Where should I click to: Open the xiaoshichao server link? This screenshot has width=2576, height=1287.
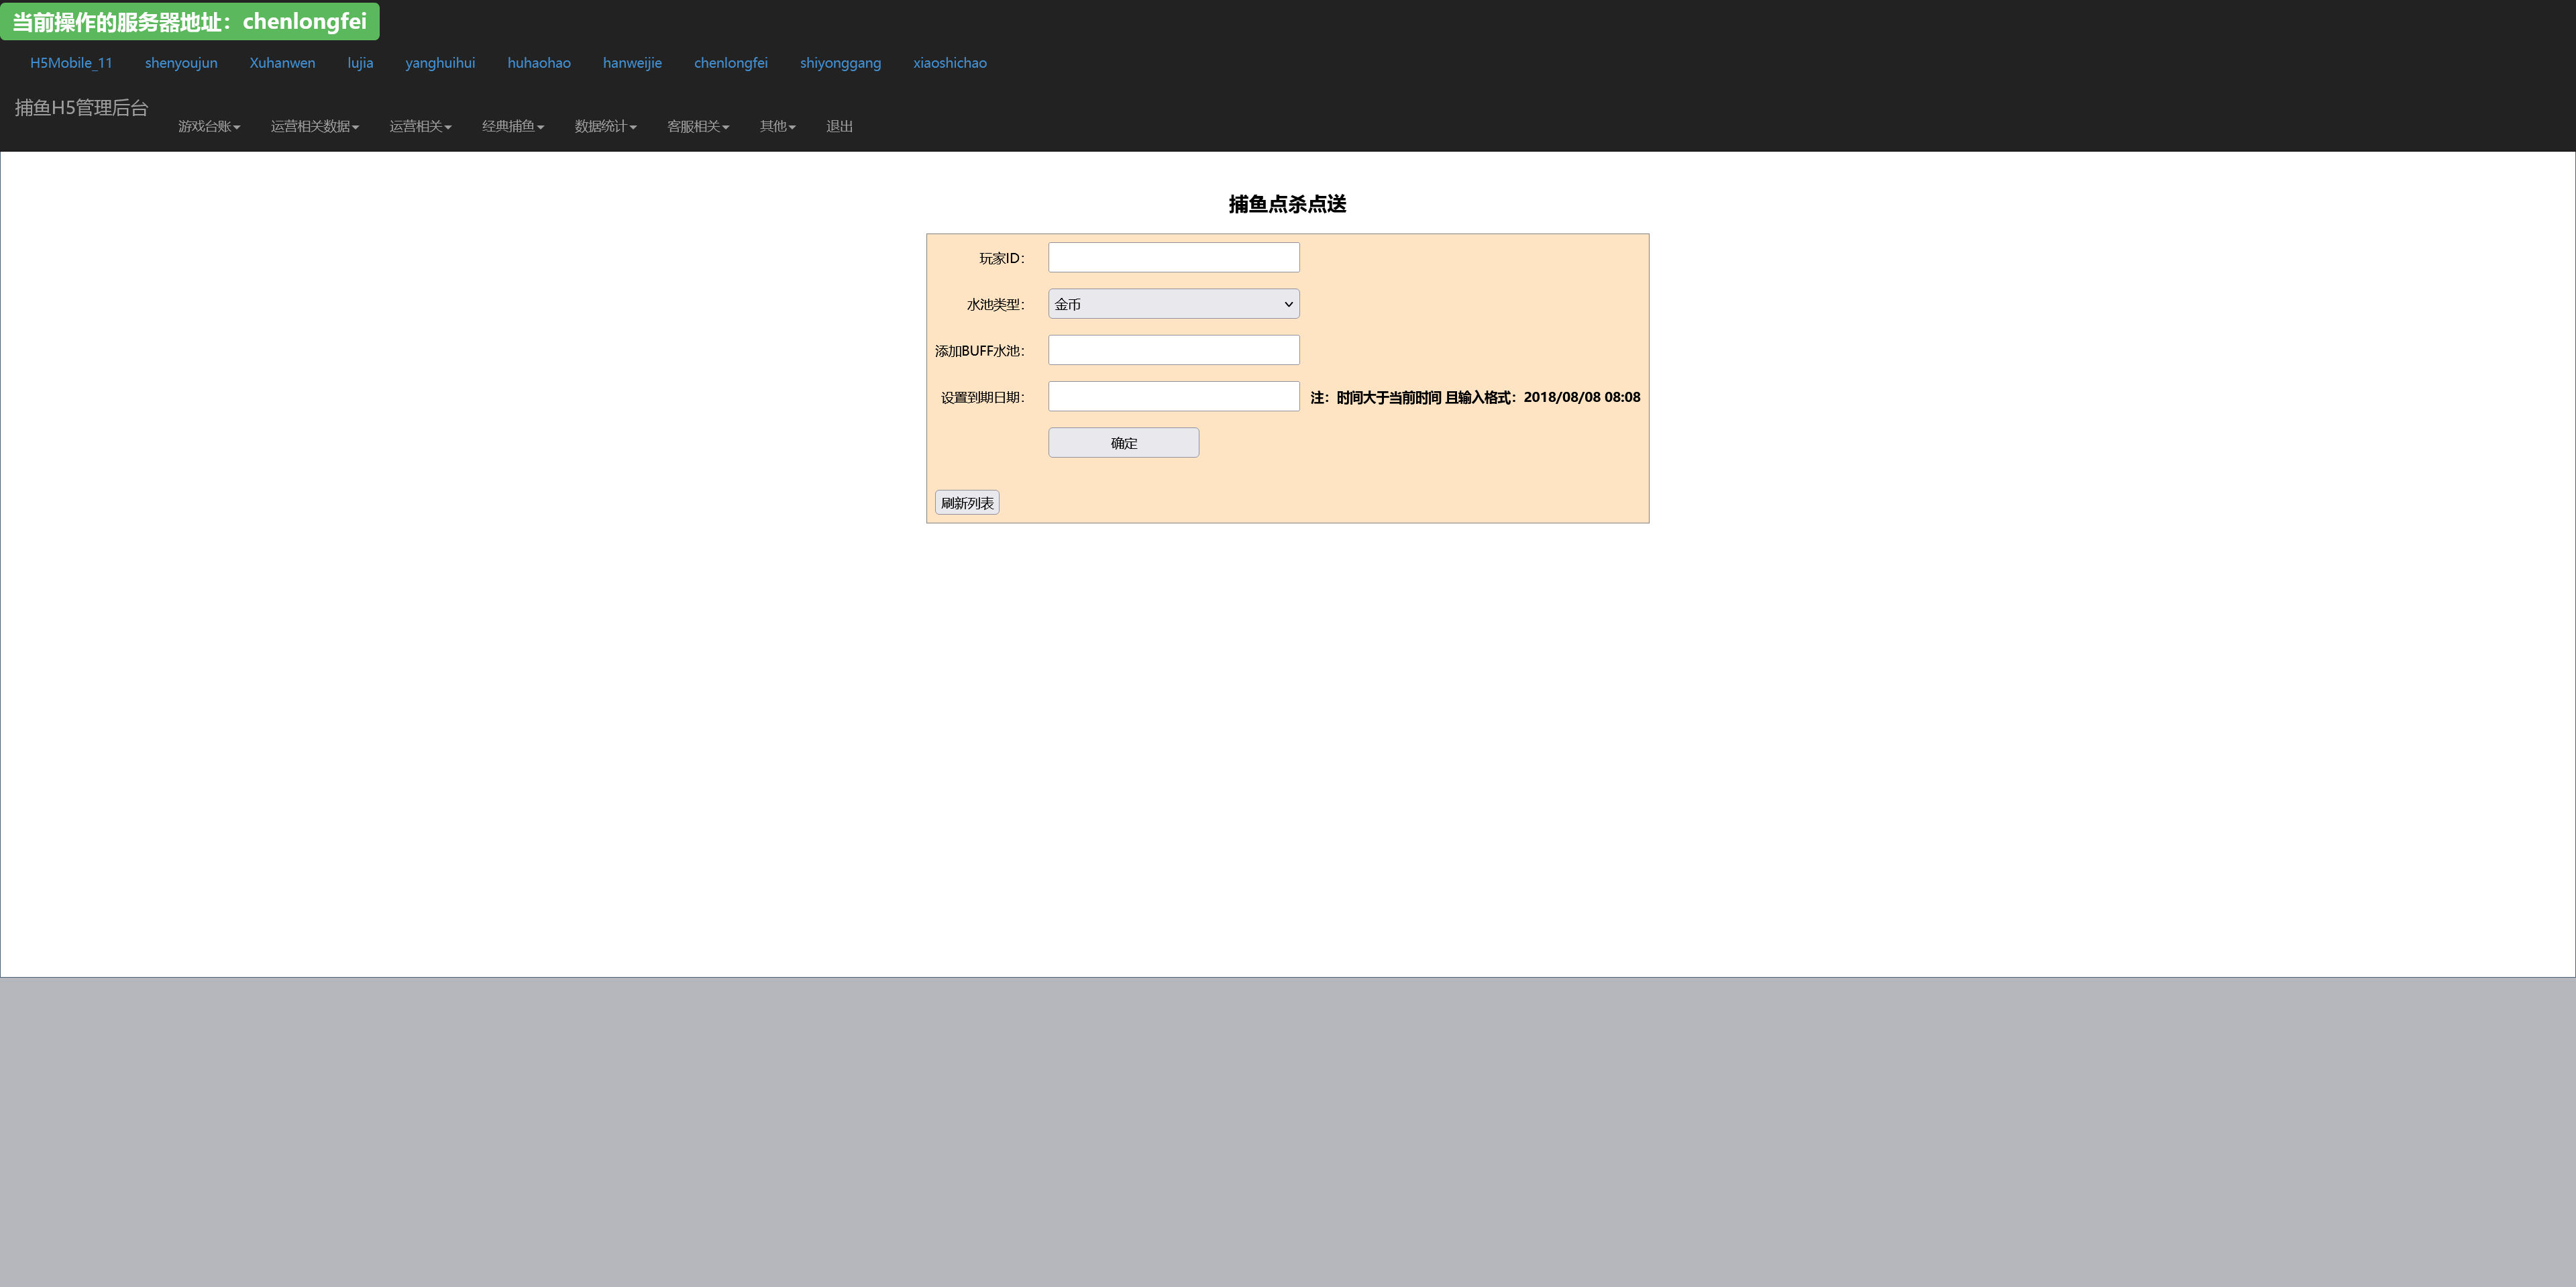(x=949, y=63)
